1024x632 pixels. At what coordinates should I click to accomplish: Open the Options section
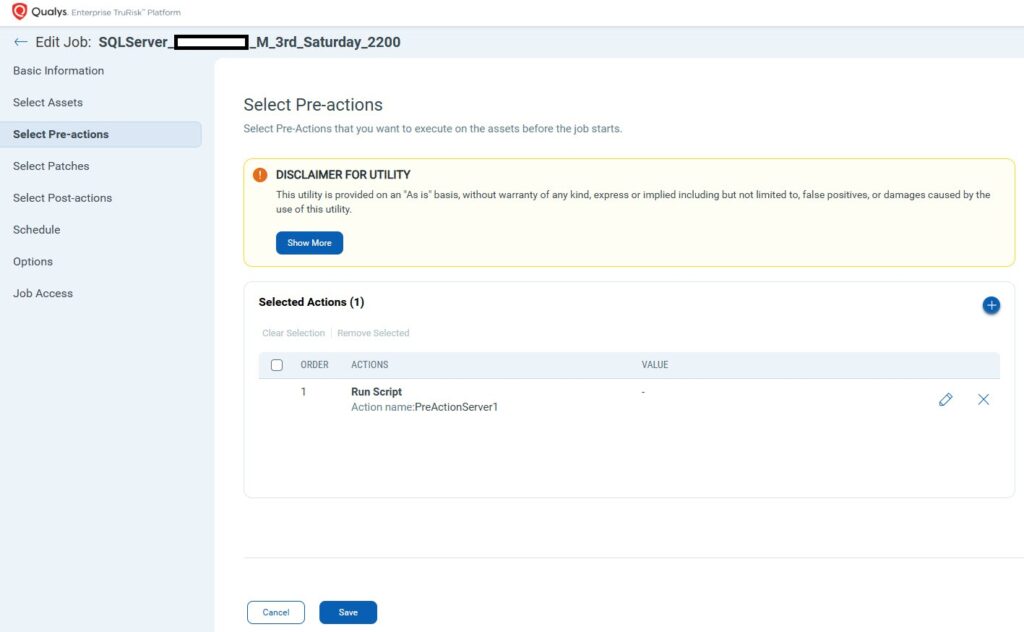(33, 262)
